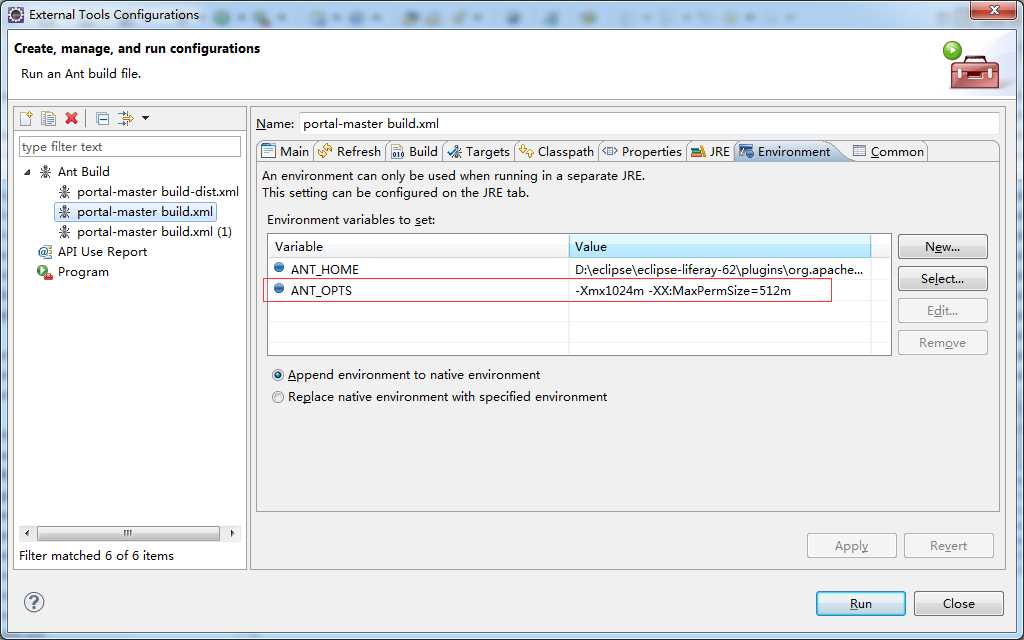Viewport: 1024px width, 640px height.
Task: Click the New... environment variable button
Action: 942,247
